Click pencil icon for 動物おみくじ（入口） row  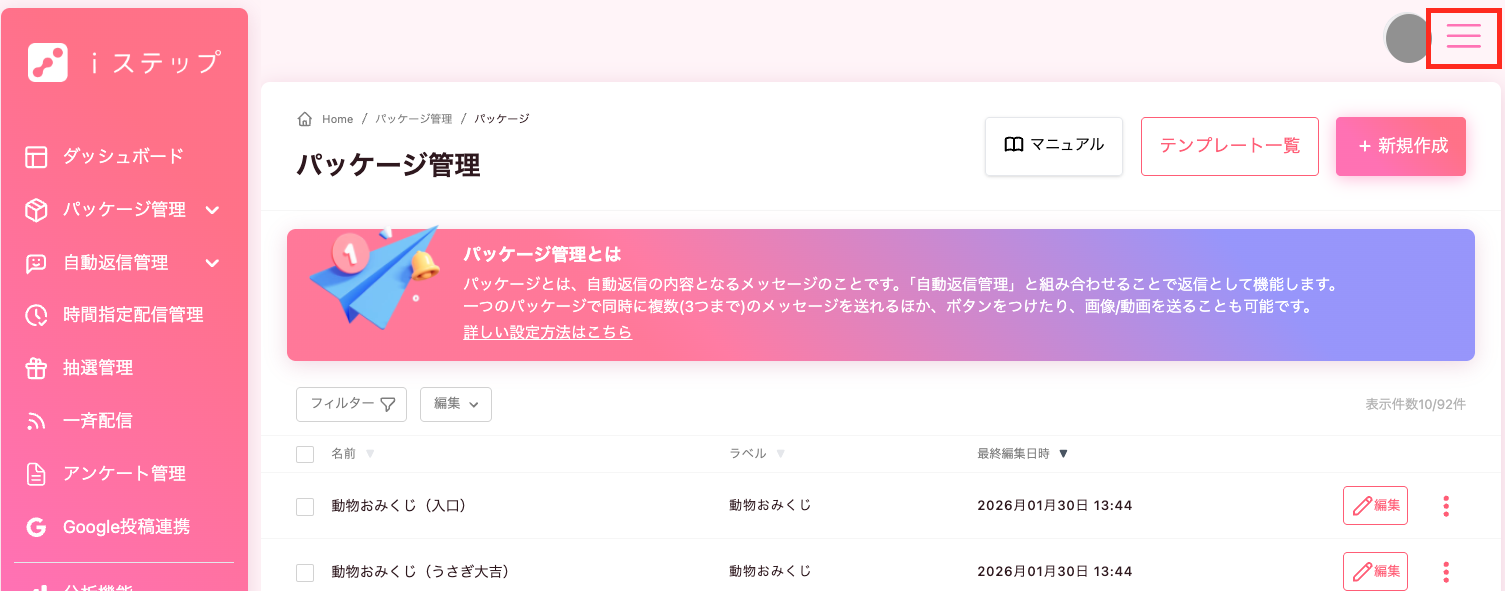point(1361,506)
